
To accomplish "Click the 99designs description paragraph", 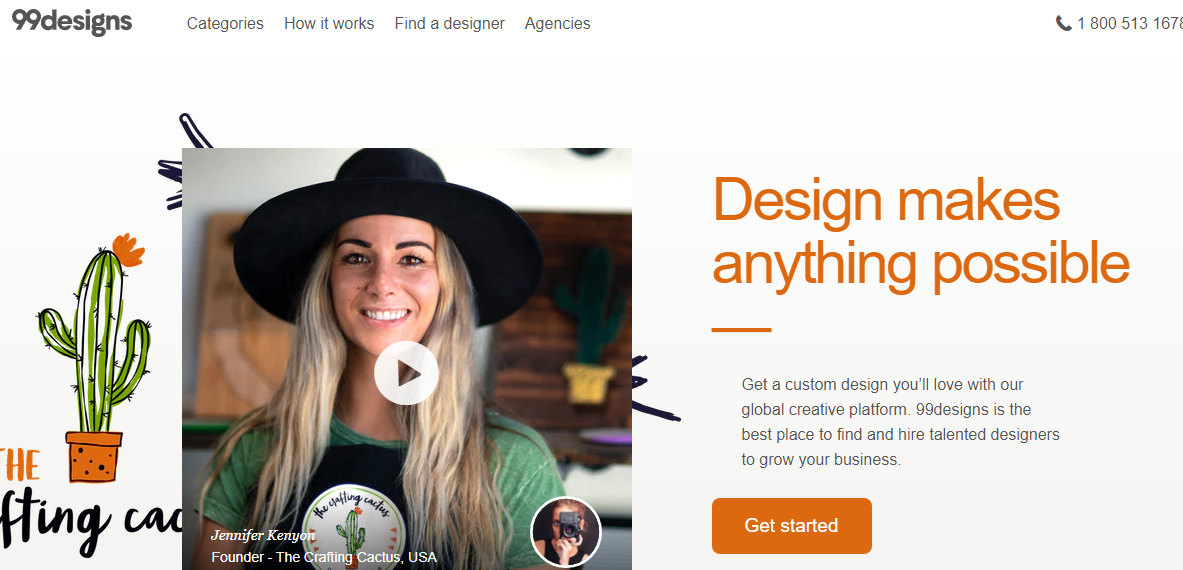I will pyautogui.click(x=900, y=422).
